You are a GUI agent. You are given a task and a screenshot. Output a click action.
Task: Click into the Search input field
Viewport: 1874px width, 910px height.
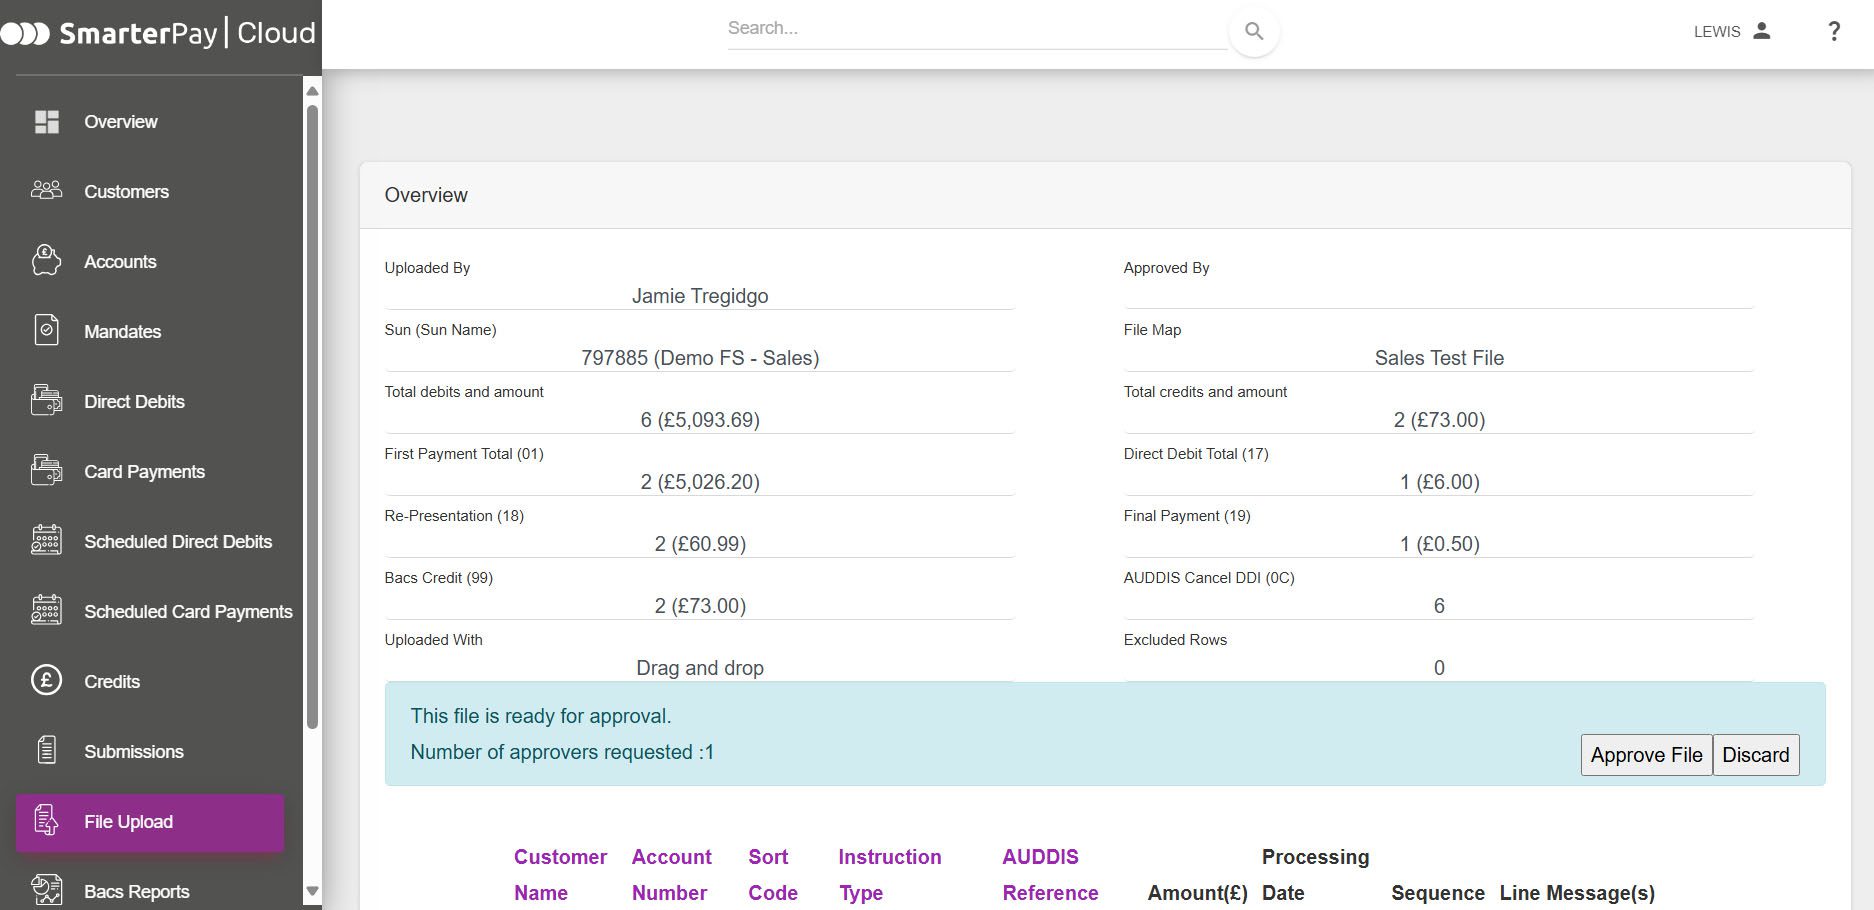click(976, 29)
